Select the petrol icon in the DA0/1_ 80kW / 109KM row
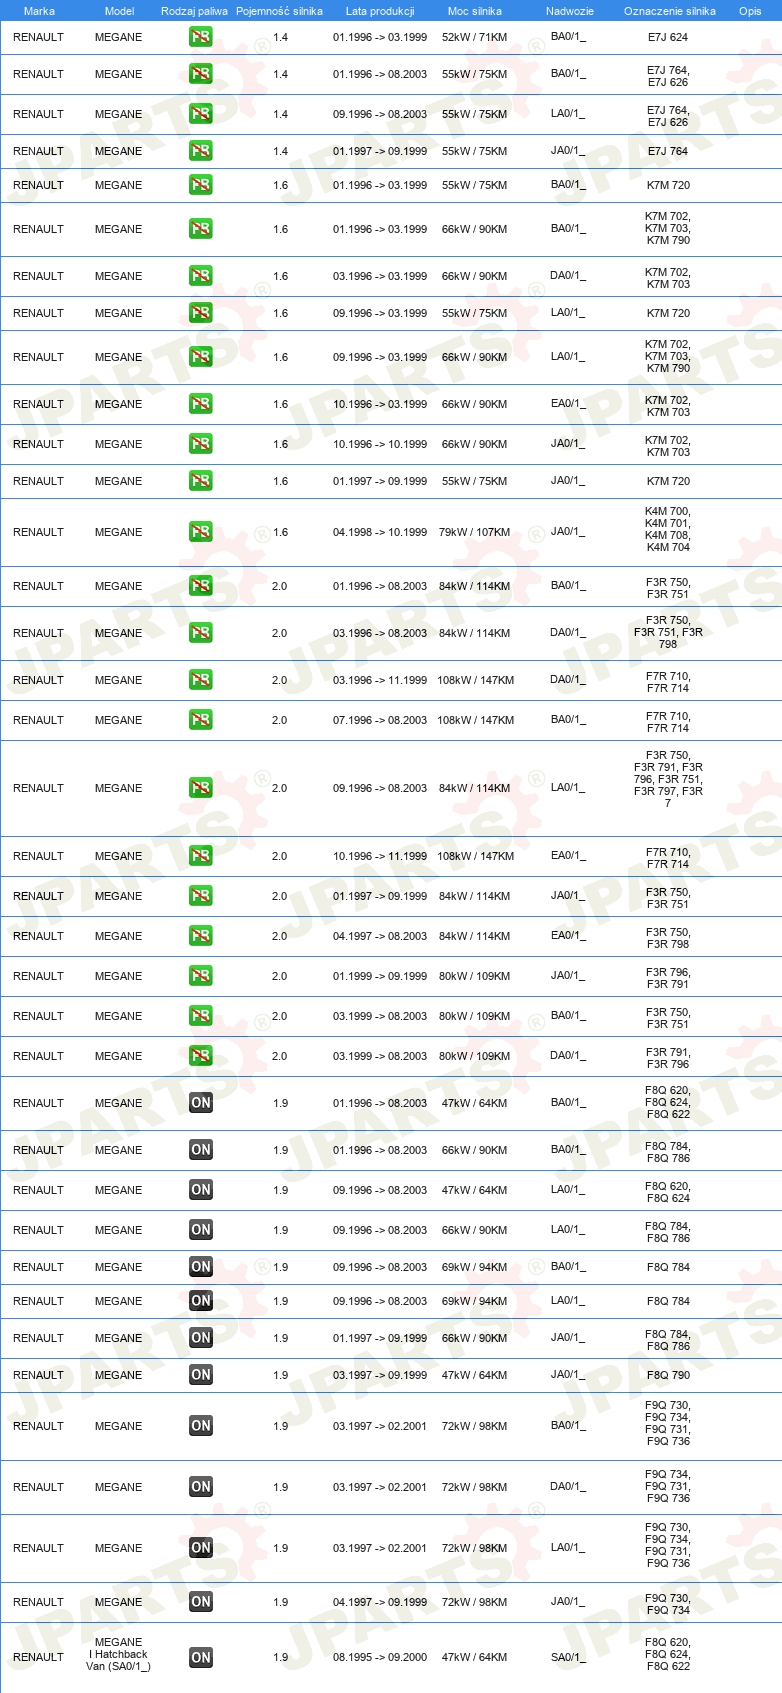Image resolution: width=782 pixels, height=1693 pixels. coord(201,1056)
